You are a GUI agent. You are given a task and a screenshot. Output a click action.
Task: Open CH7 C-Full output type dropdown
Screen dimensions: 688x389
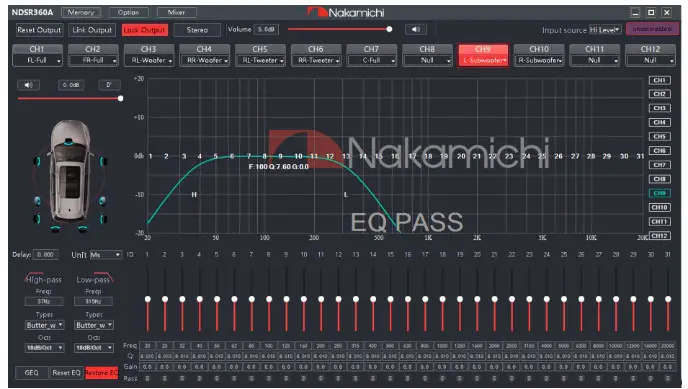[372, 61]
